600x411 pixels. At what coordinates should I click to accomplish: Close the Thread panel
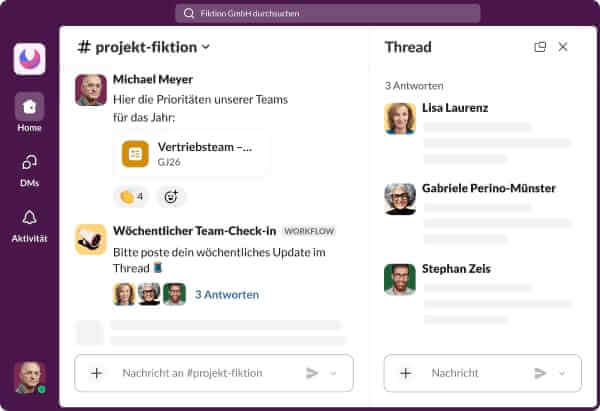(x=563, y=47)
